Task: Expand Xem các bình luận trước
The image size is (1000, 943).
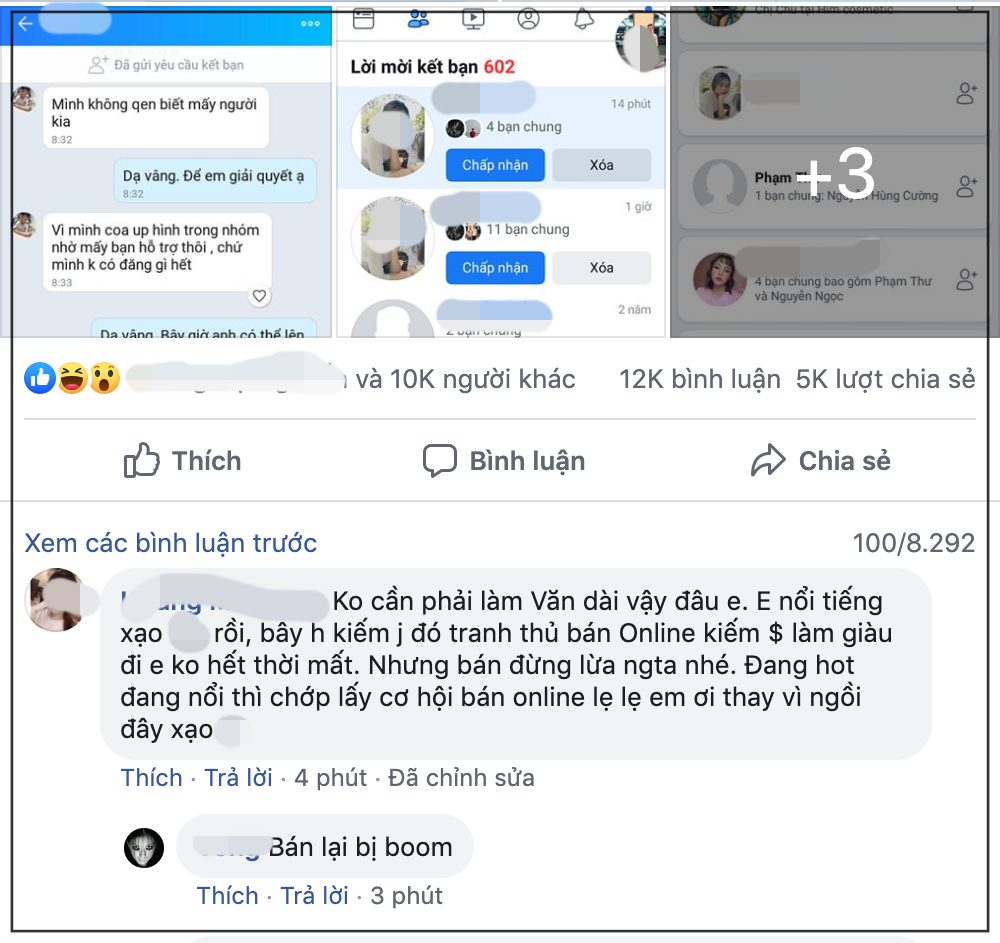Action: (x=170, y=543)
